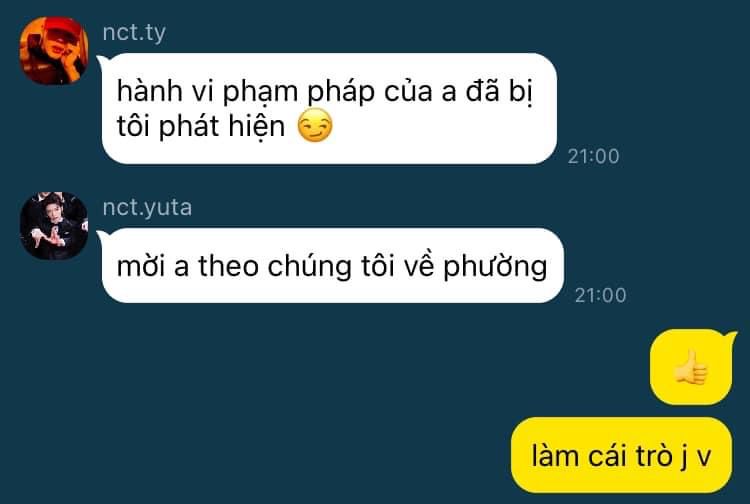
Task: Click the word 'theo' in nct.yuta's message
Action: pos(229,266)
